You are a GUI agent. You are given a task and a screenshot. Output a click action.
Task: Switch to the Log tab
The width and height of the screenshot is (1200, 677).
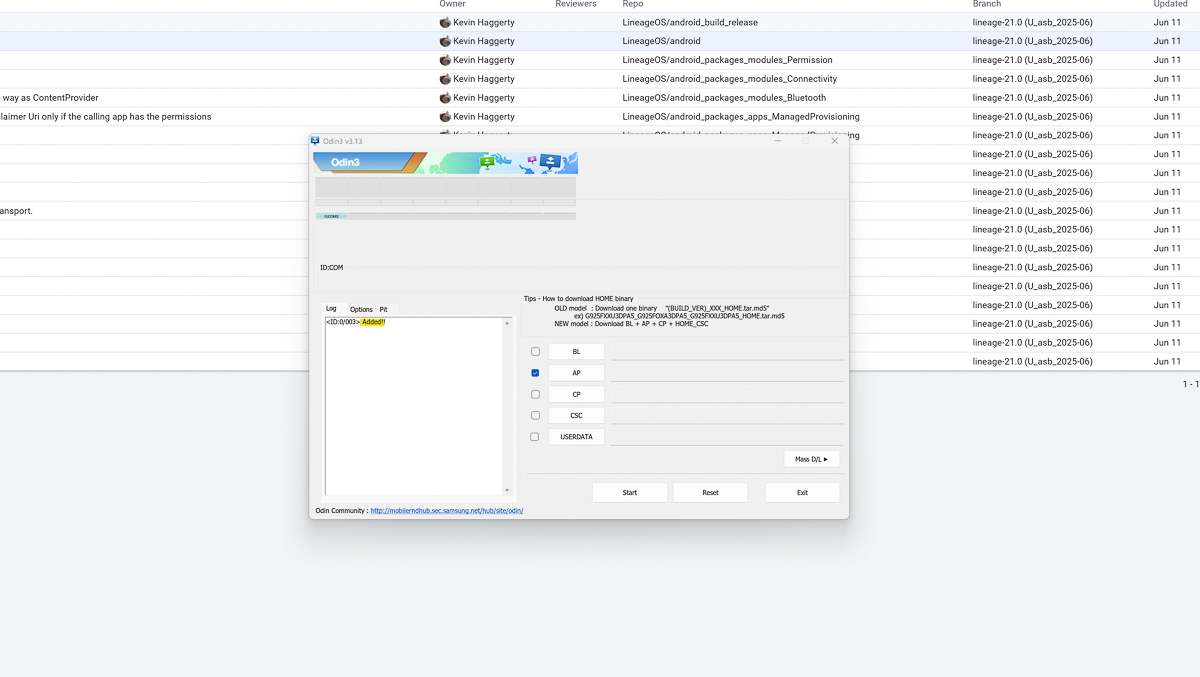coord(332,309)
